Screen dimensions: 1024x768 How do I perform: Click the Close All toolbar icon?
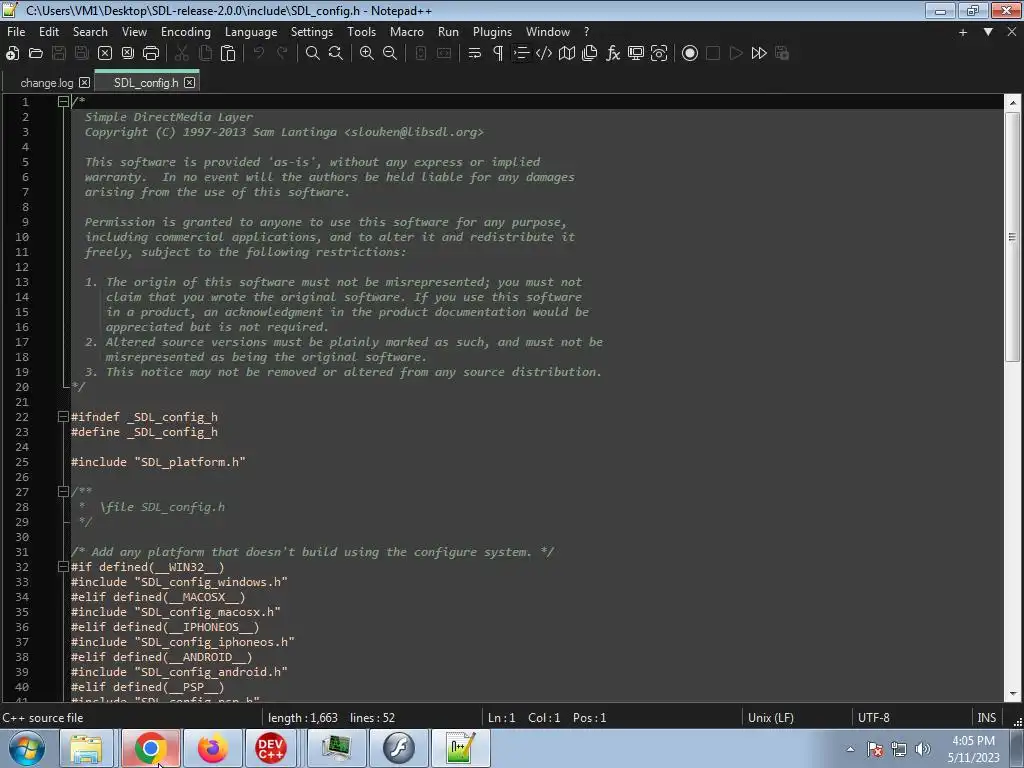pos(128,54)
